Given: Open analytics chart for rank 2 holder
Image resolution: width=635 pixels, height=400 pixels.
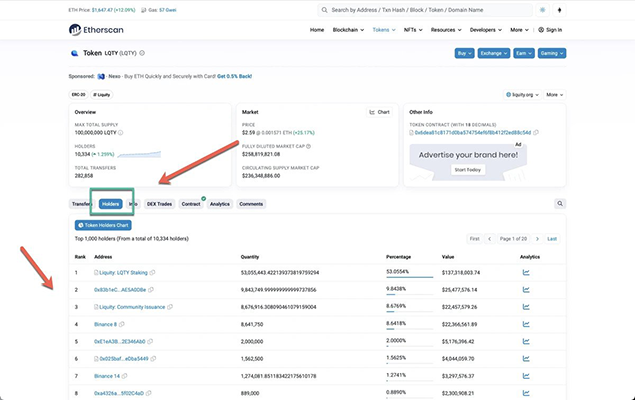Looking at the screenshot, I should click(x=526, y=290).
